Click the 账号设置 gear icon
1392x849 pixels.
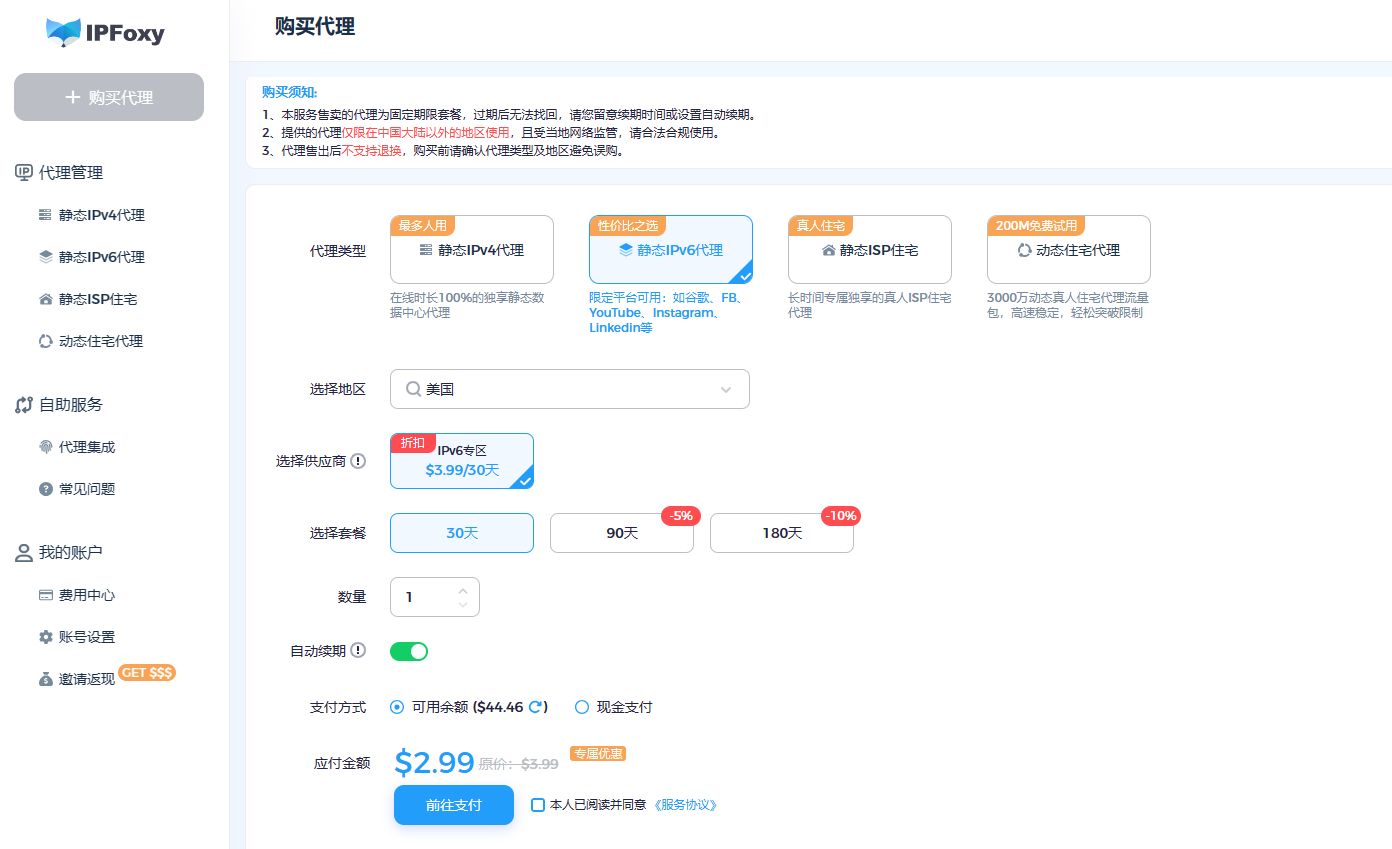45,637
